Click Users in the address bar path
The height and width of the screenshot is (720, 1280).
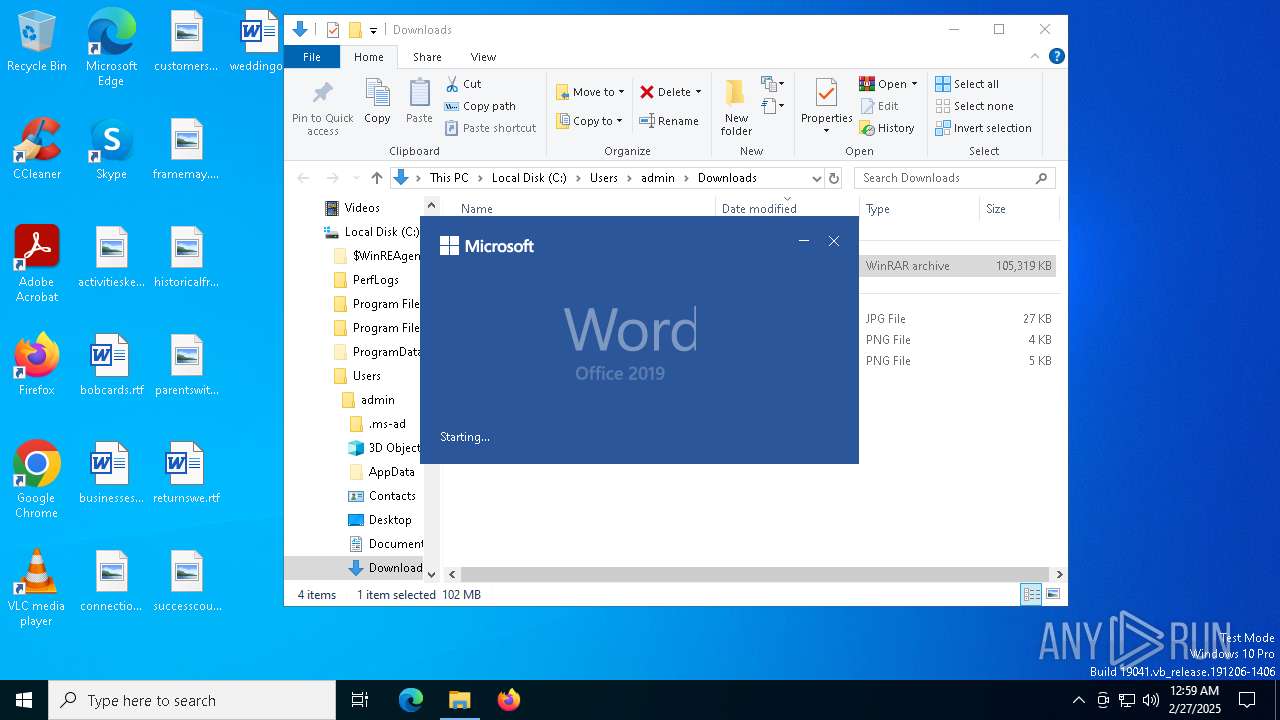coord(603,178)
